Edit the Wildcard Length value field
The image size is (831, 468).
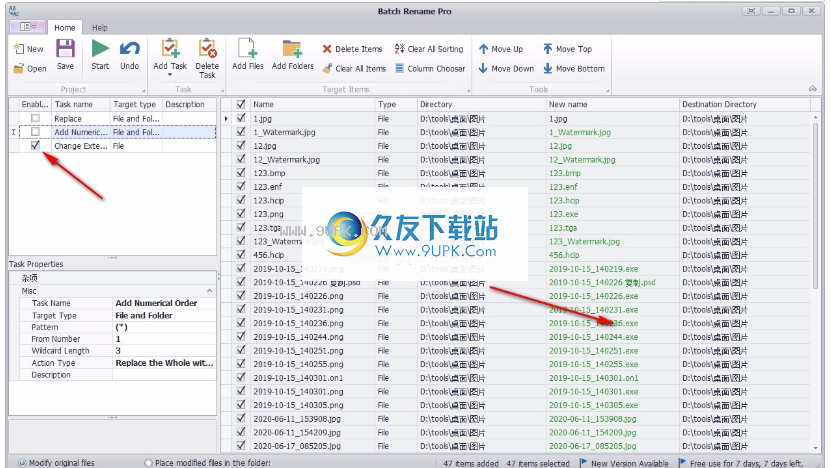pos(164,351)
